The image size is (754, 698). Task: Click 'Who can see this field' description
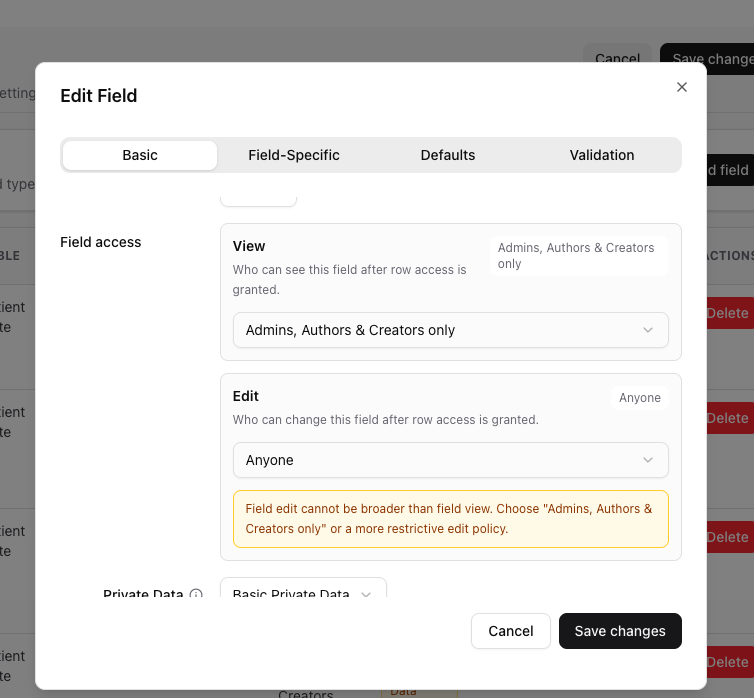coord(350,279)
